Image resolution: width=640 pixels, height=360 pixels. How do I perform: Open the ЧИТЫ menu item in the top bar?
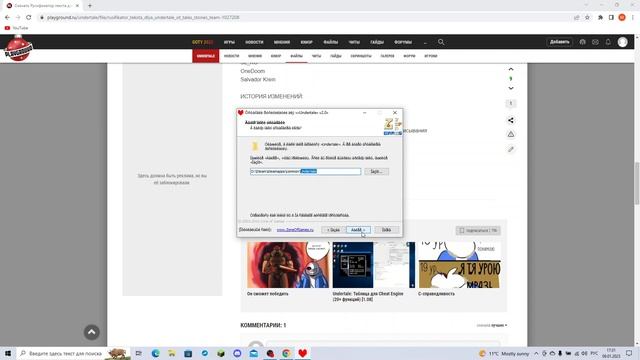point(354,42)
